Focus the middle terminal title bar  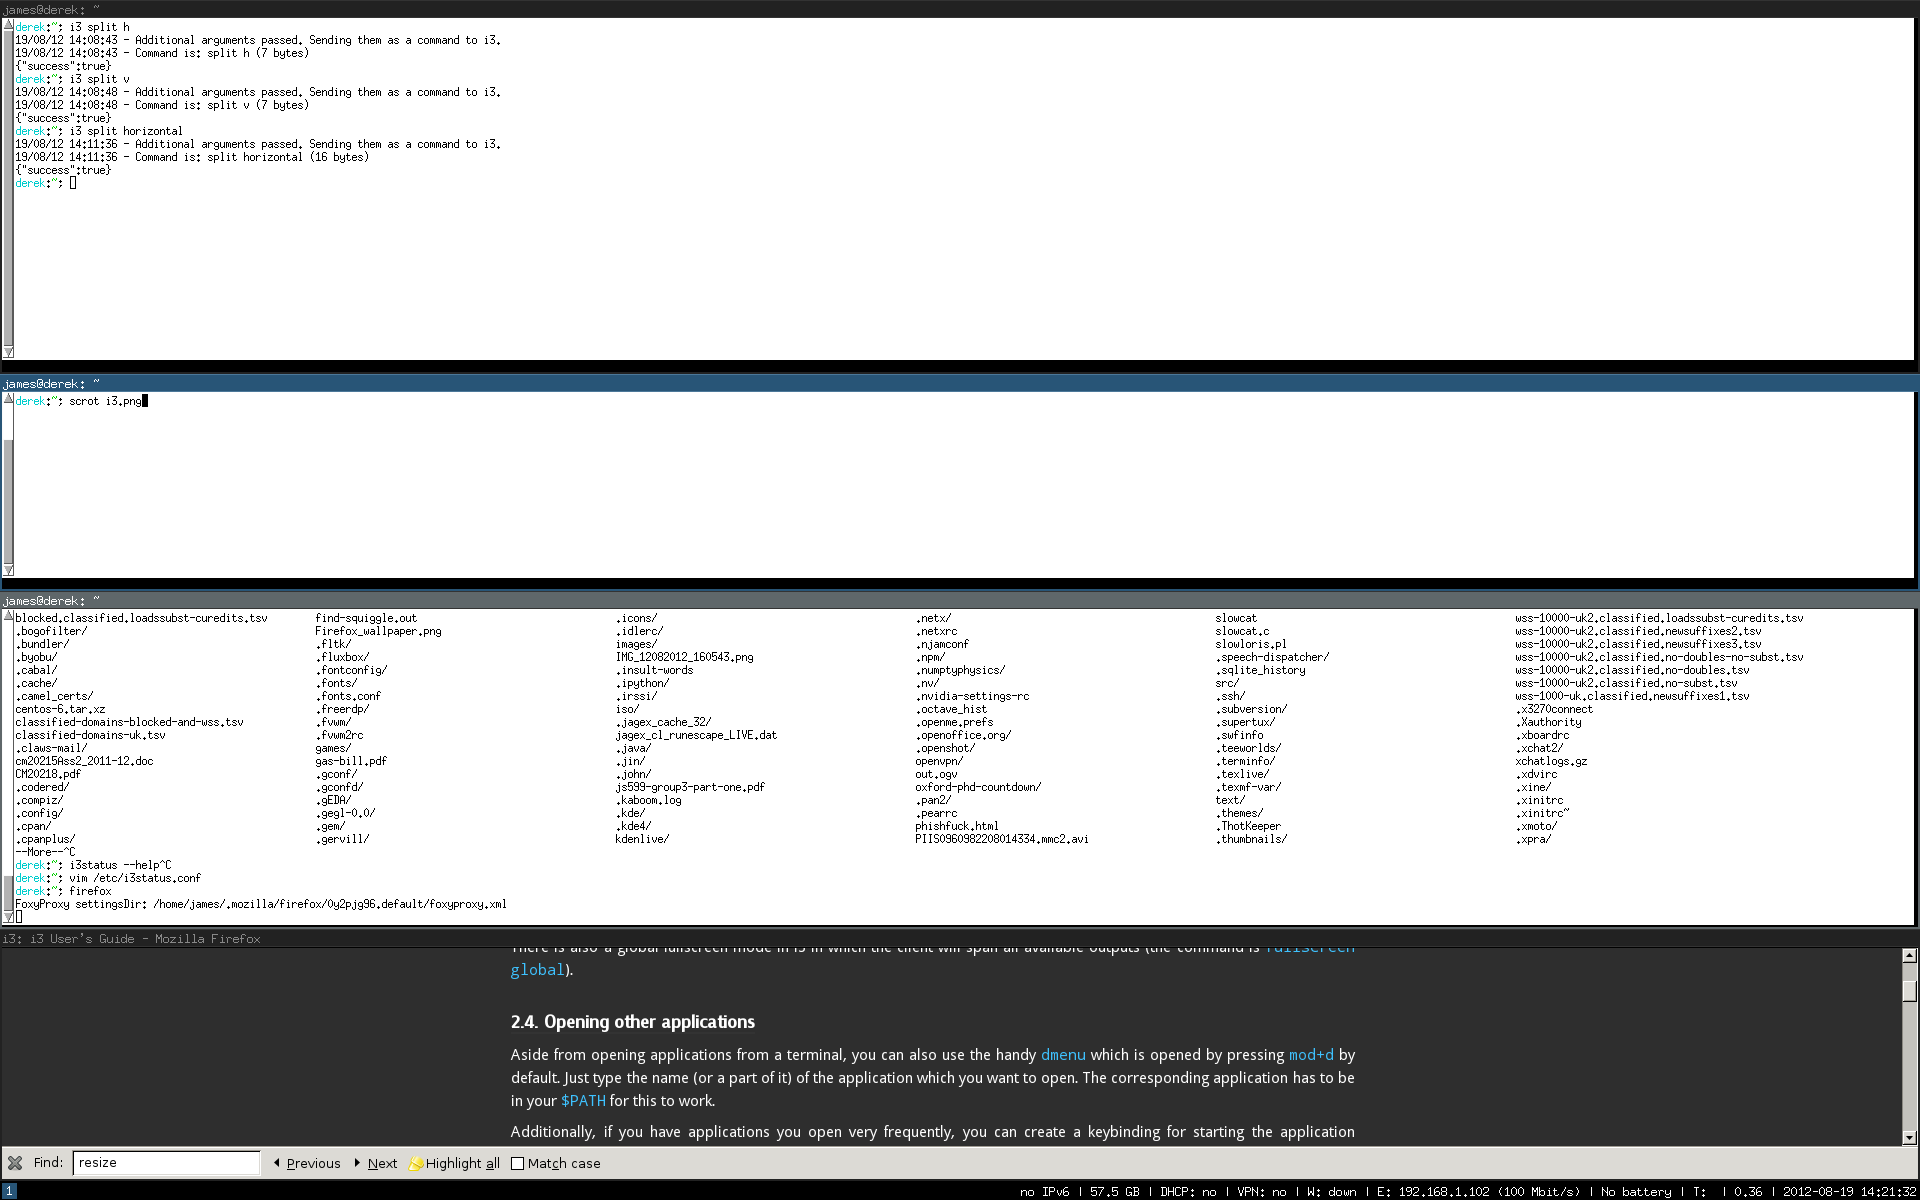tap(960, 383)
